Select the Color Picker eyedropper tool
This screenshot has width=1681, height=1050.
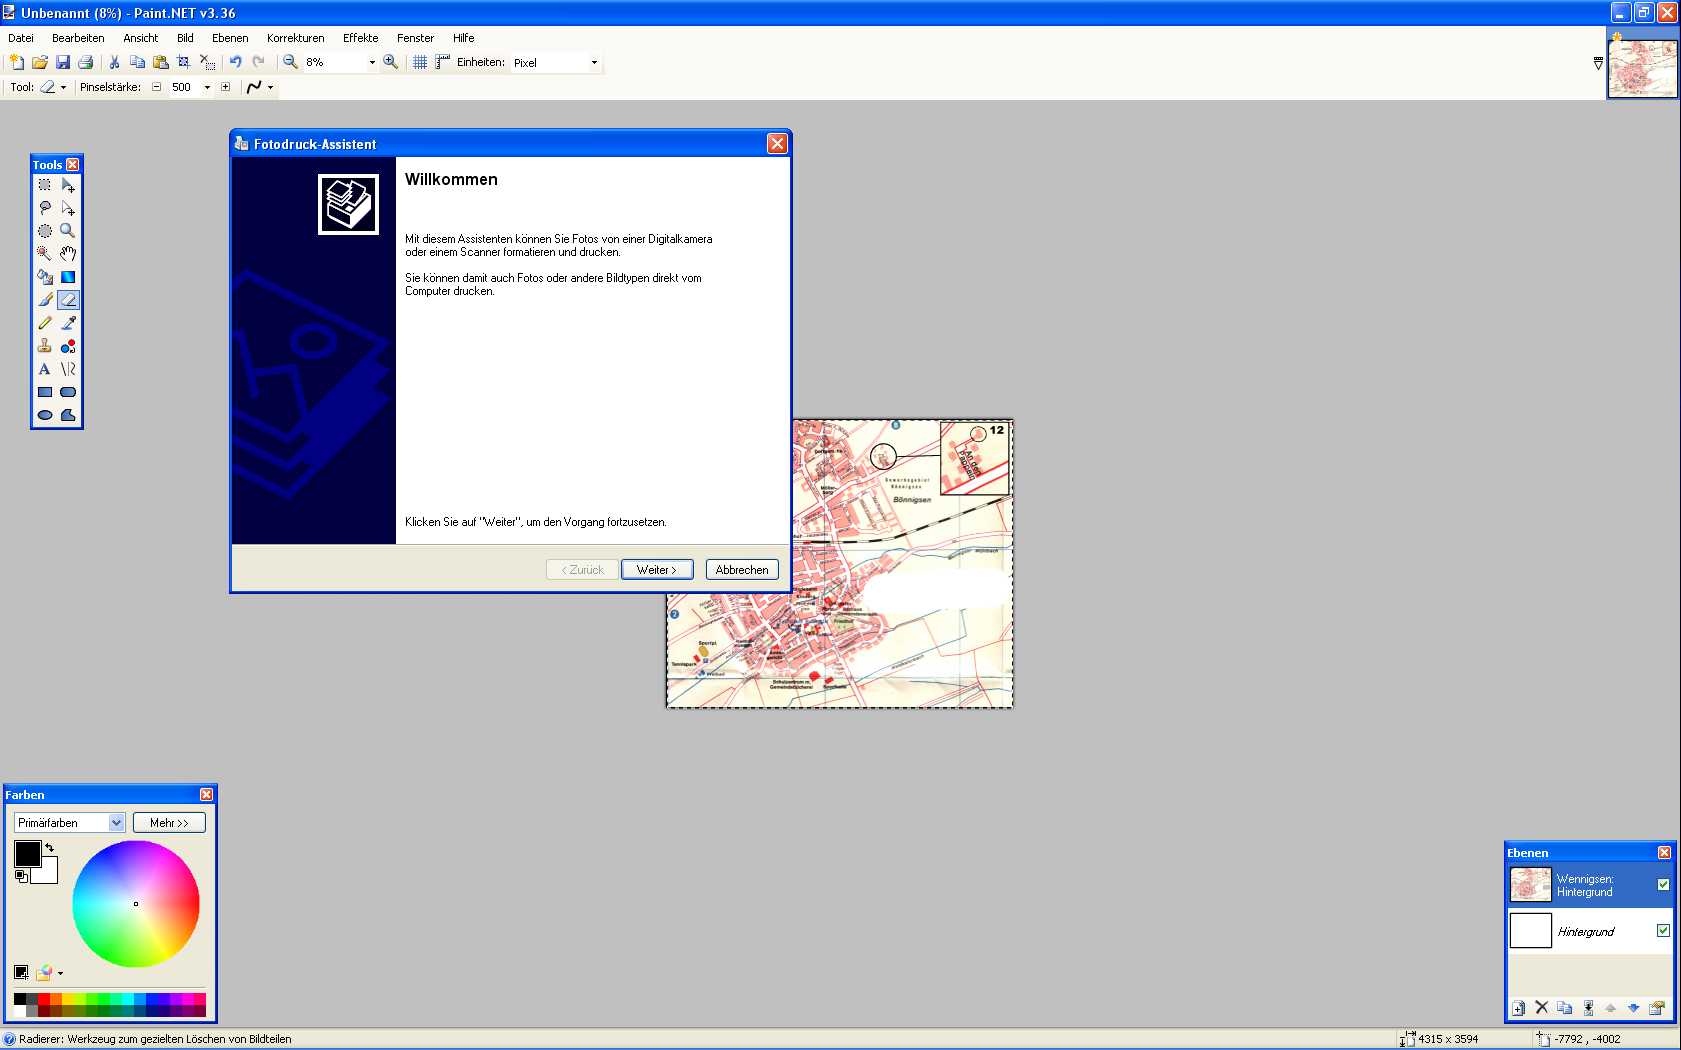(68, 323)
